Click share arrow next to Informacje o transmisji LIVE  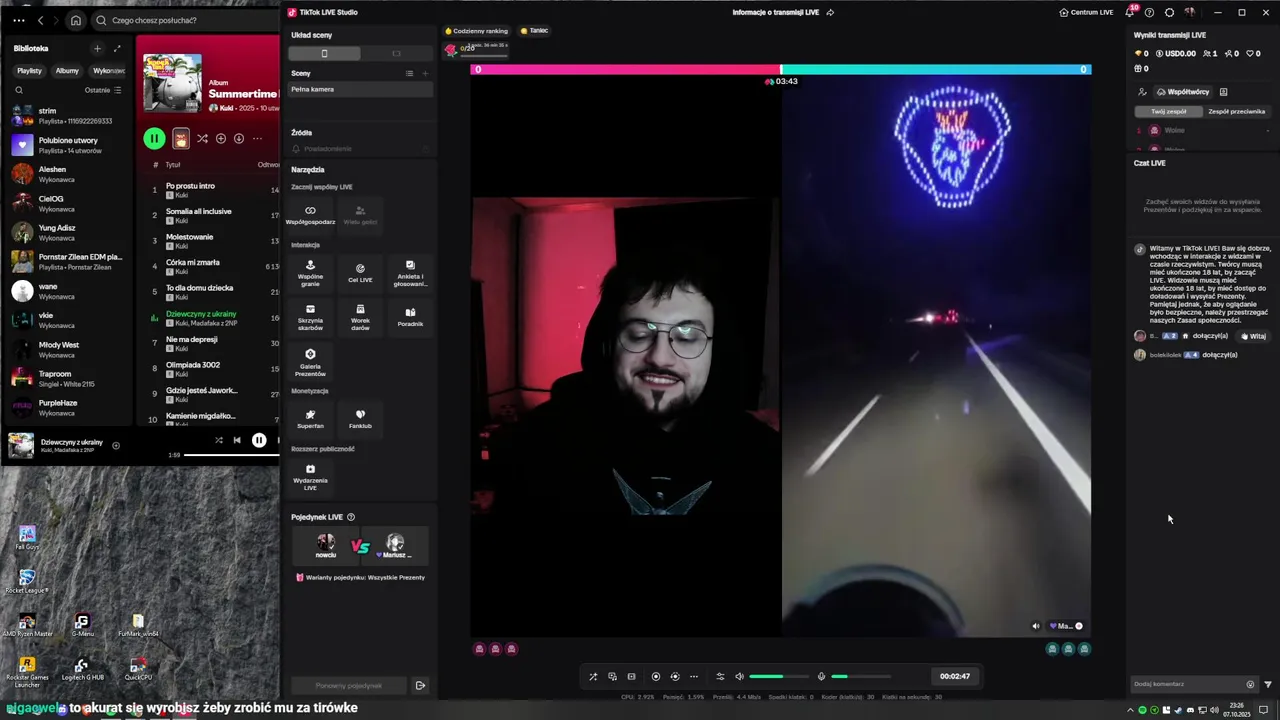click(x=830, y=12)
